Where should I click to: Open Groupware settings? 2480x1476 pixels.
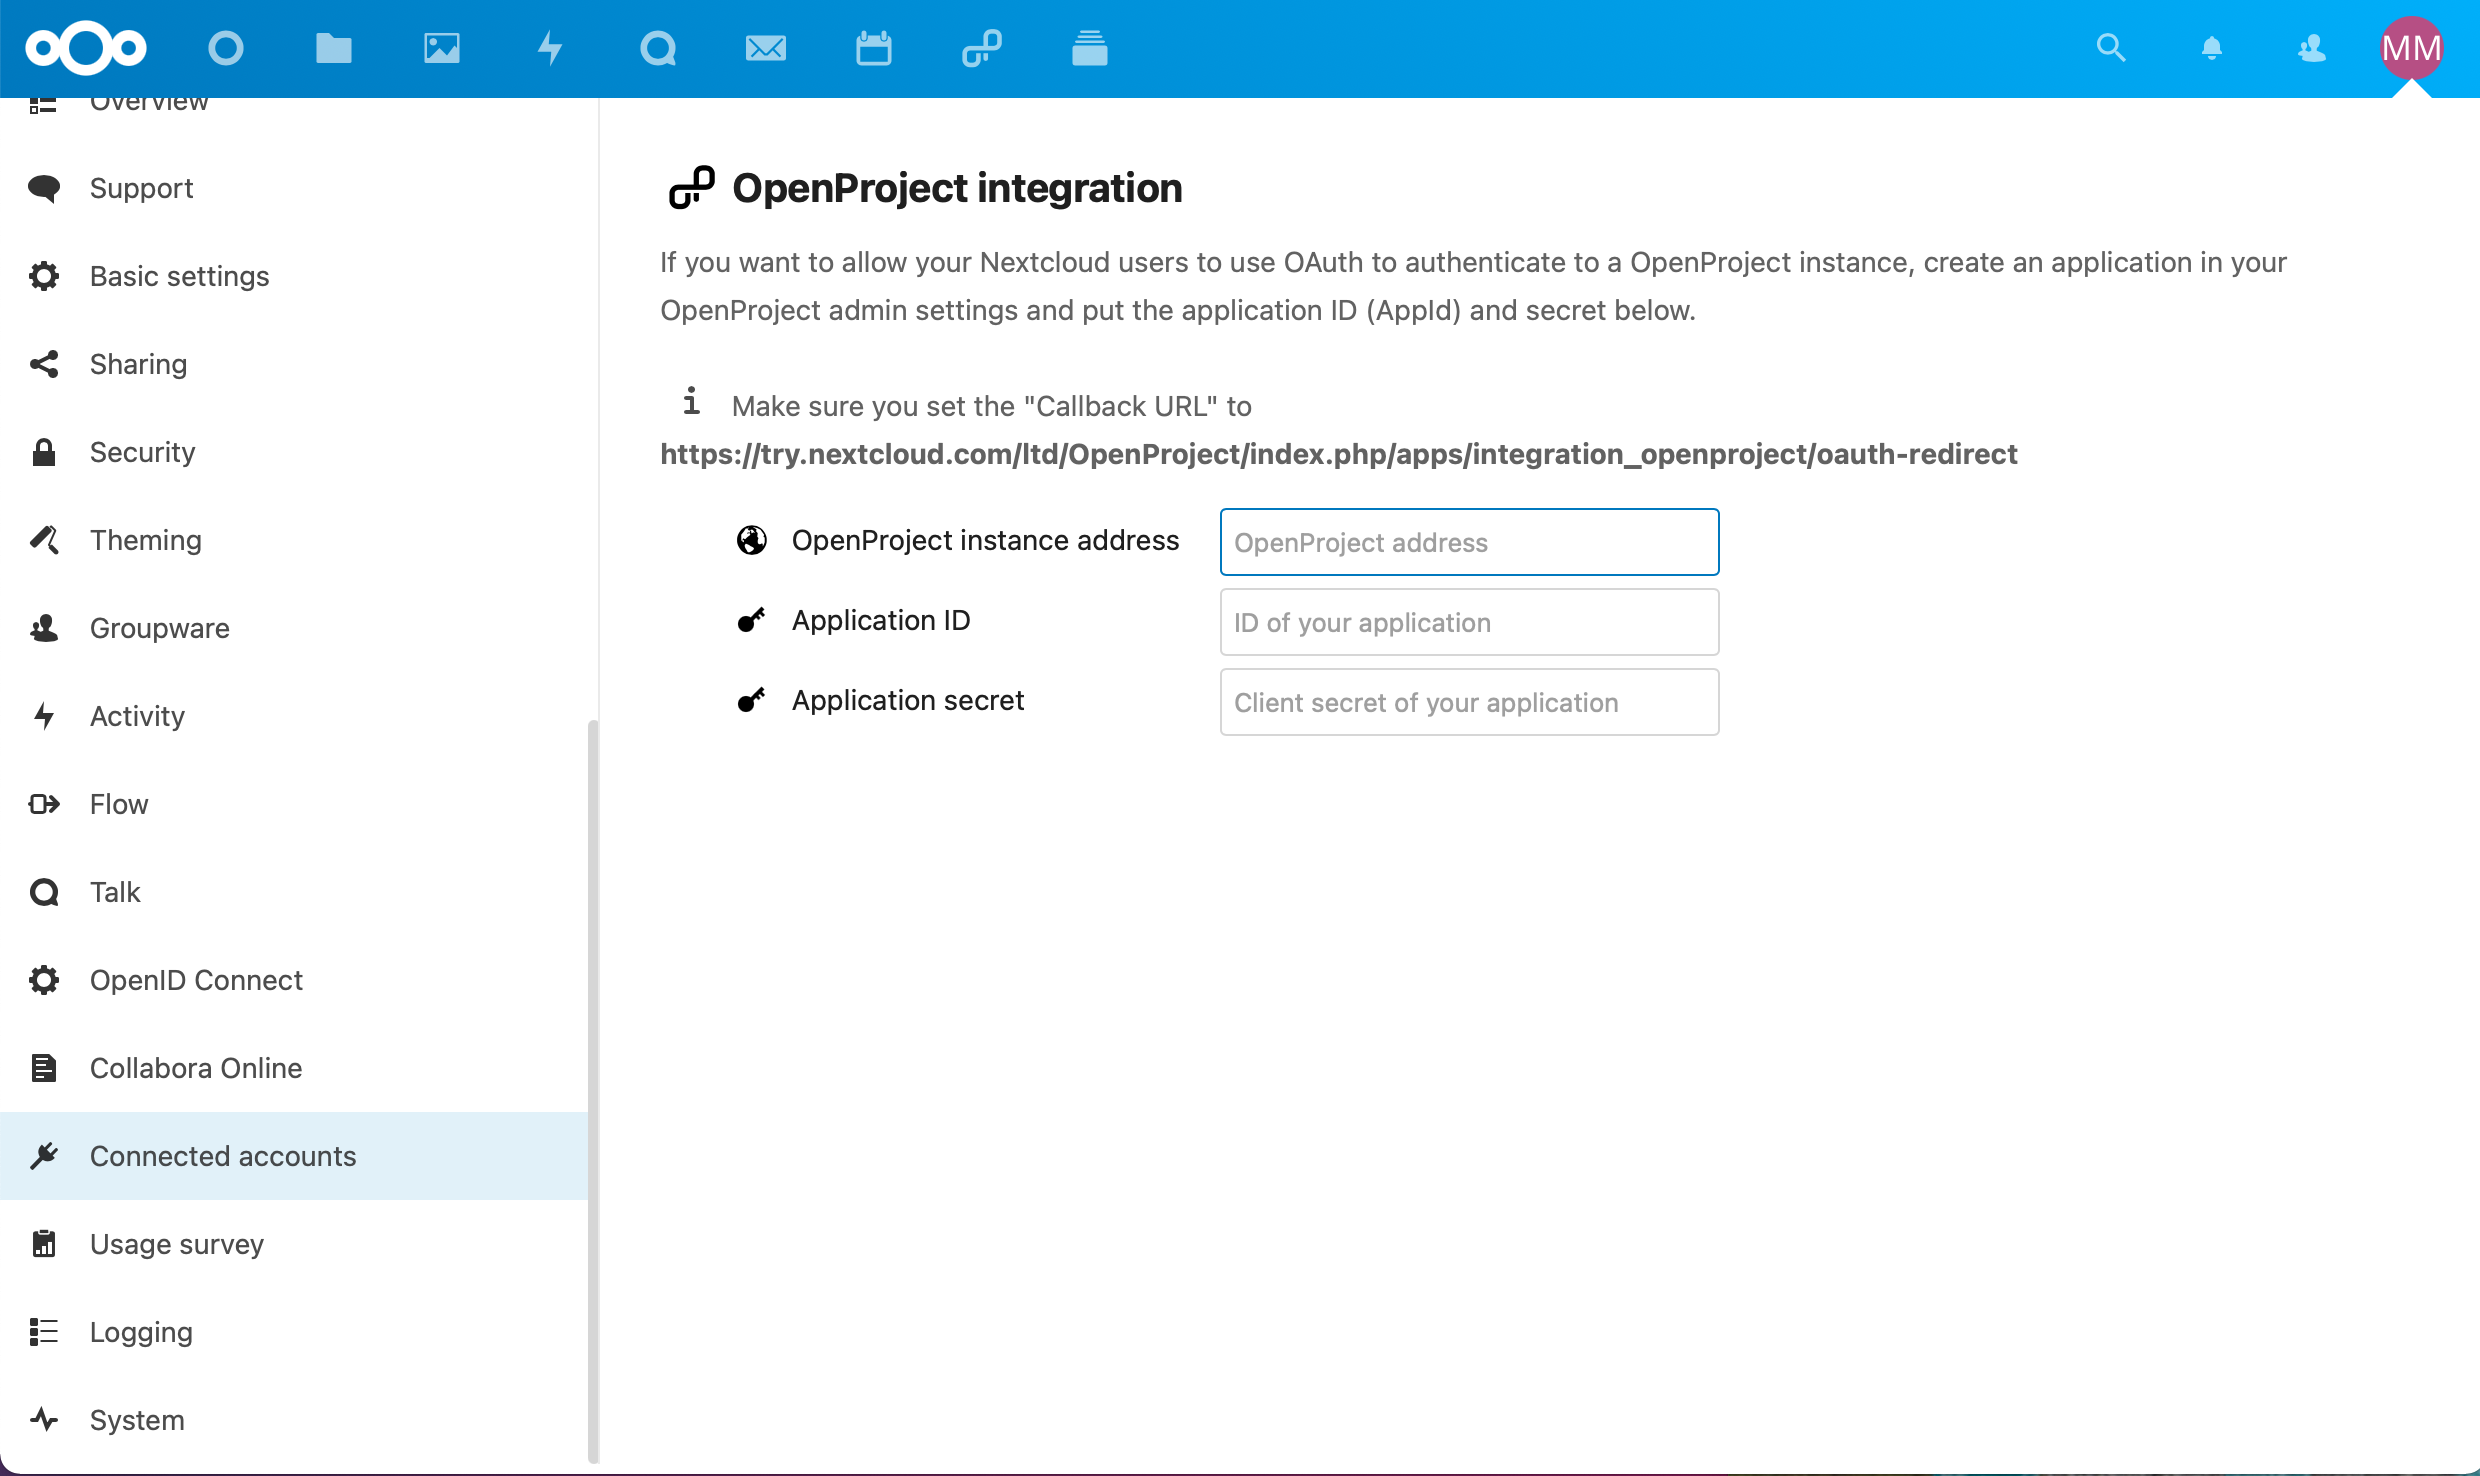pyautogui.click(x=294, y=628)
